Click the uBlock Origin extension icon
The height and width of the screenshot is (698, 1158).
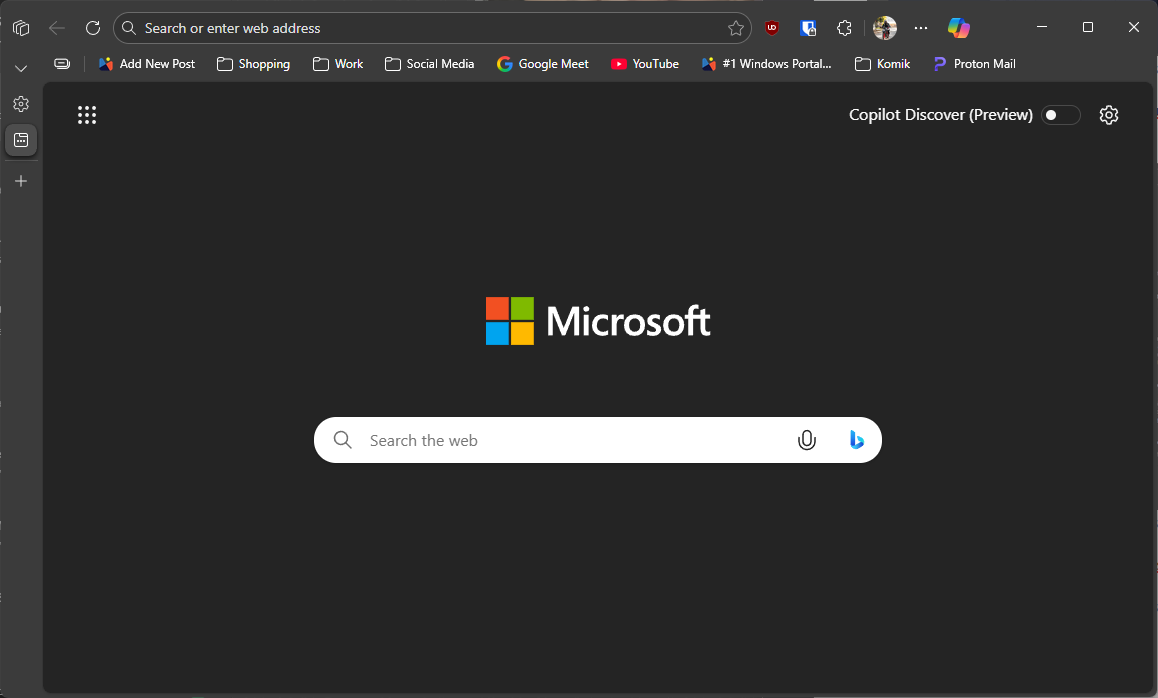[772, 28]
